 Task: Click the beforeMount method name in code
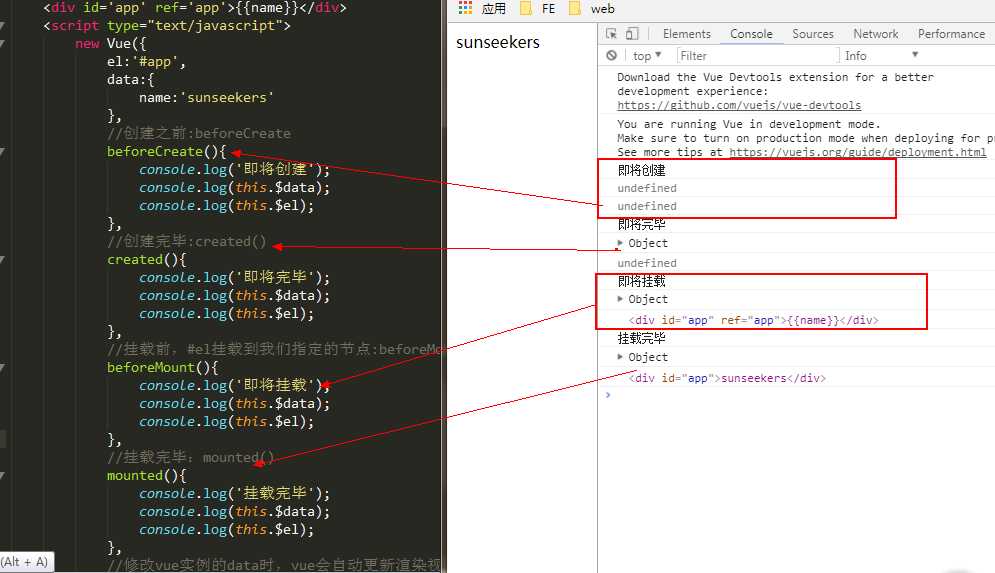150,367
